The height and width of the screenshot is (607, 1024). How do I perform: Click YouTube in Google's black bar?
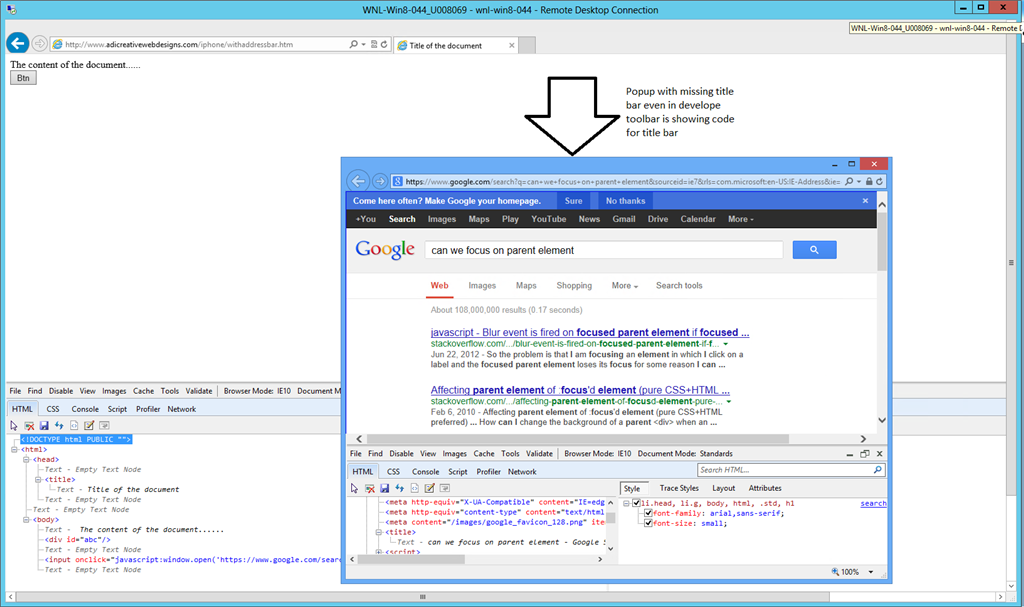point(549,219)
